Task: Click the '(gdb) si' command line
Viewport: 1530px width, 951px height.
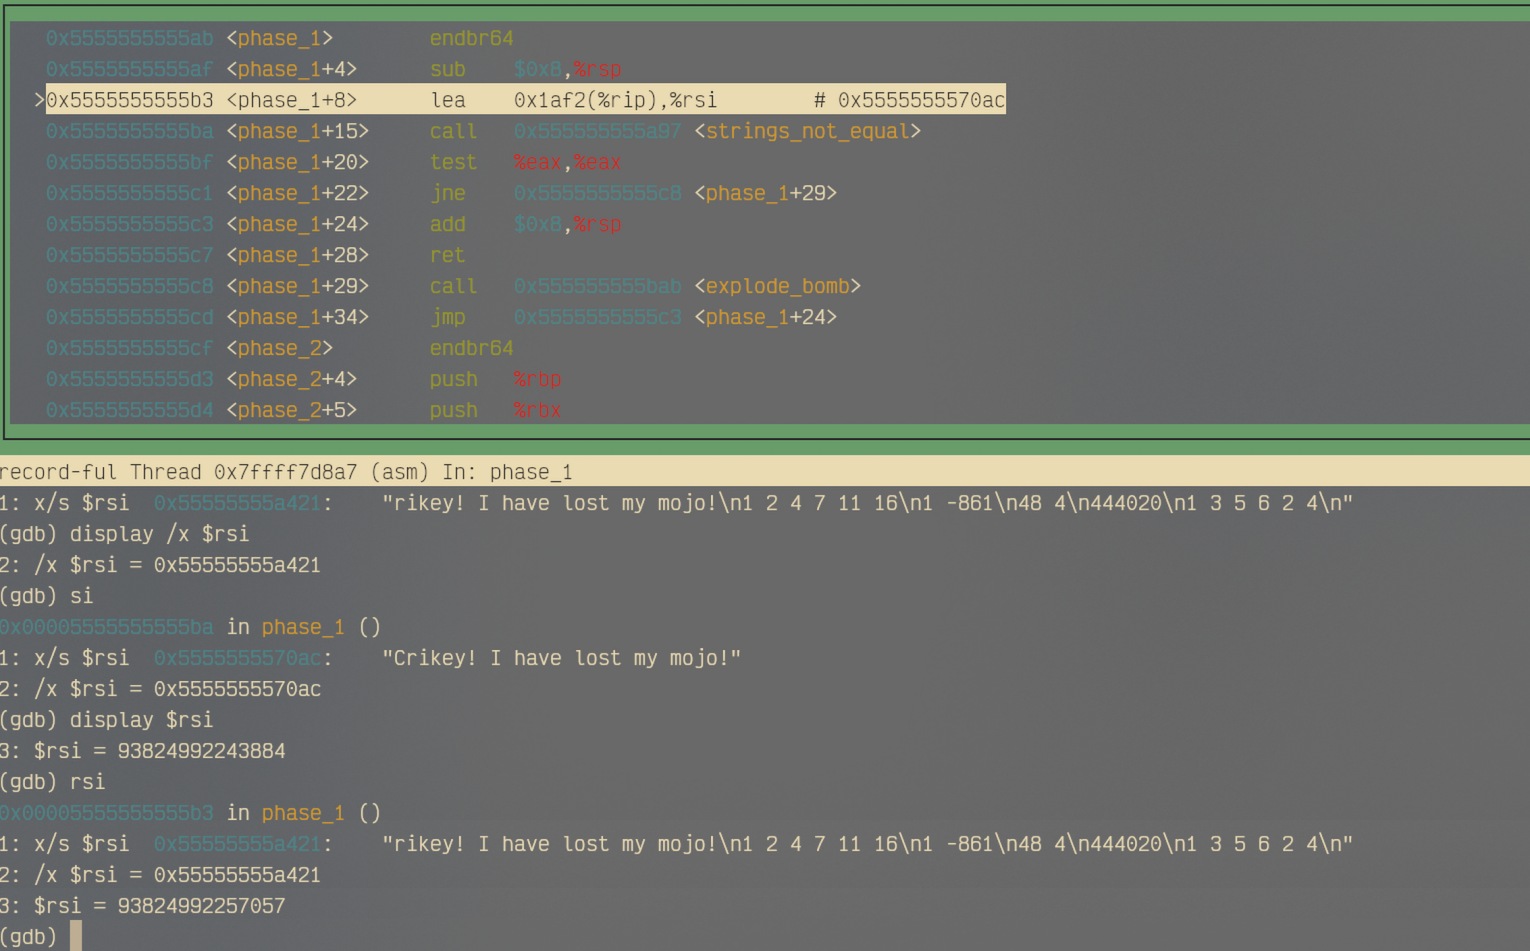Action: click(x=47, y=596)
